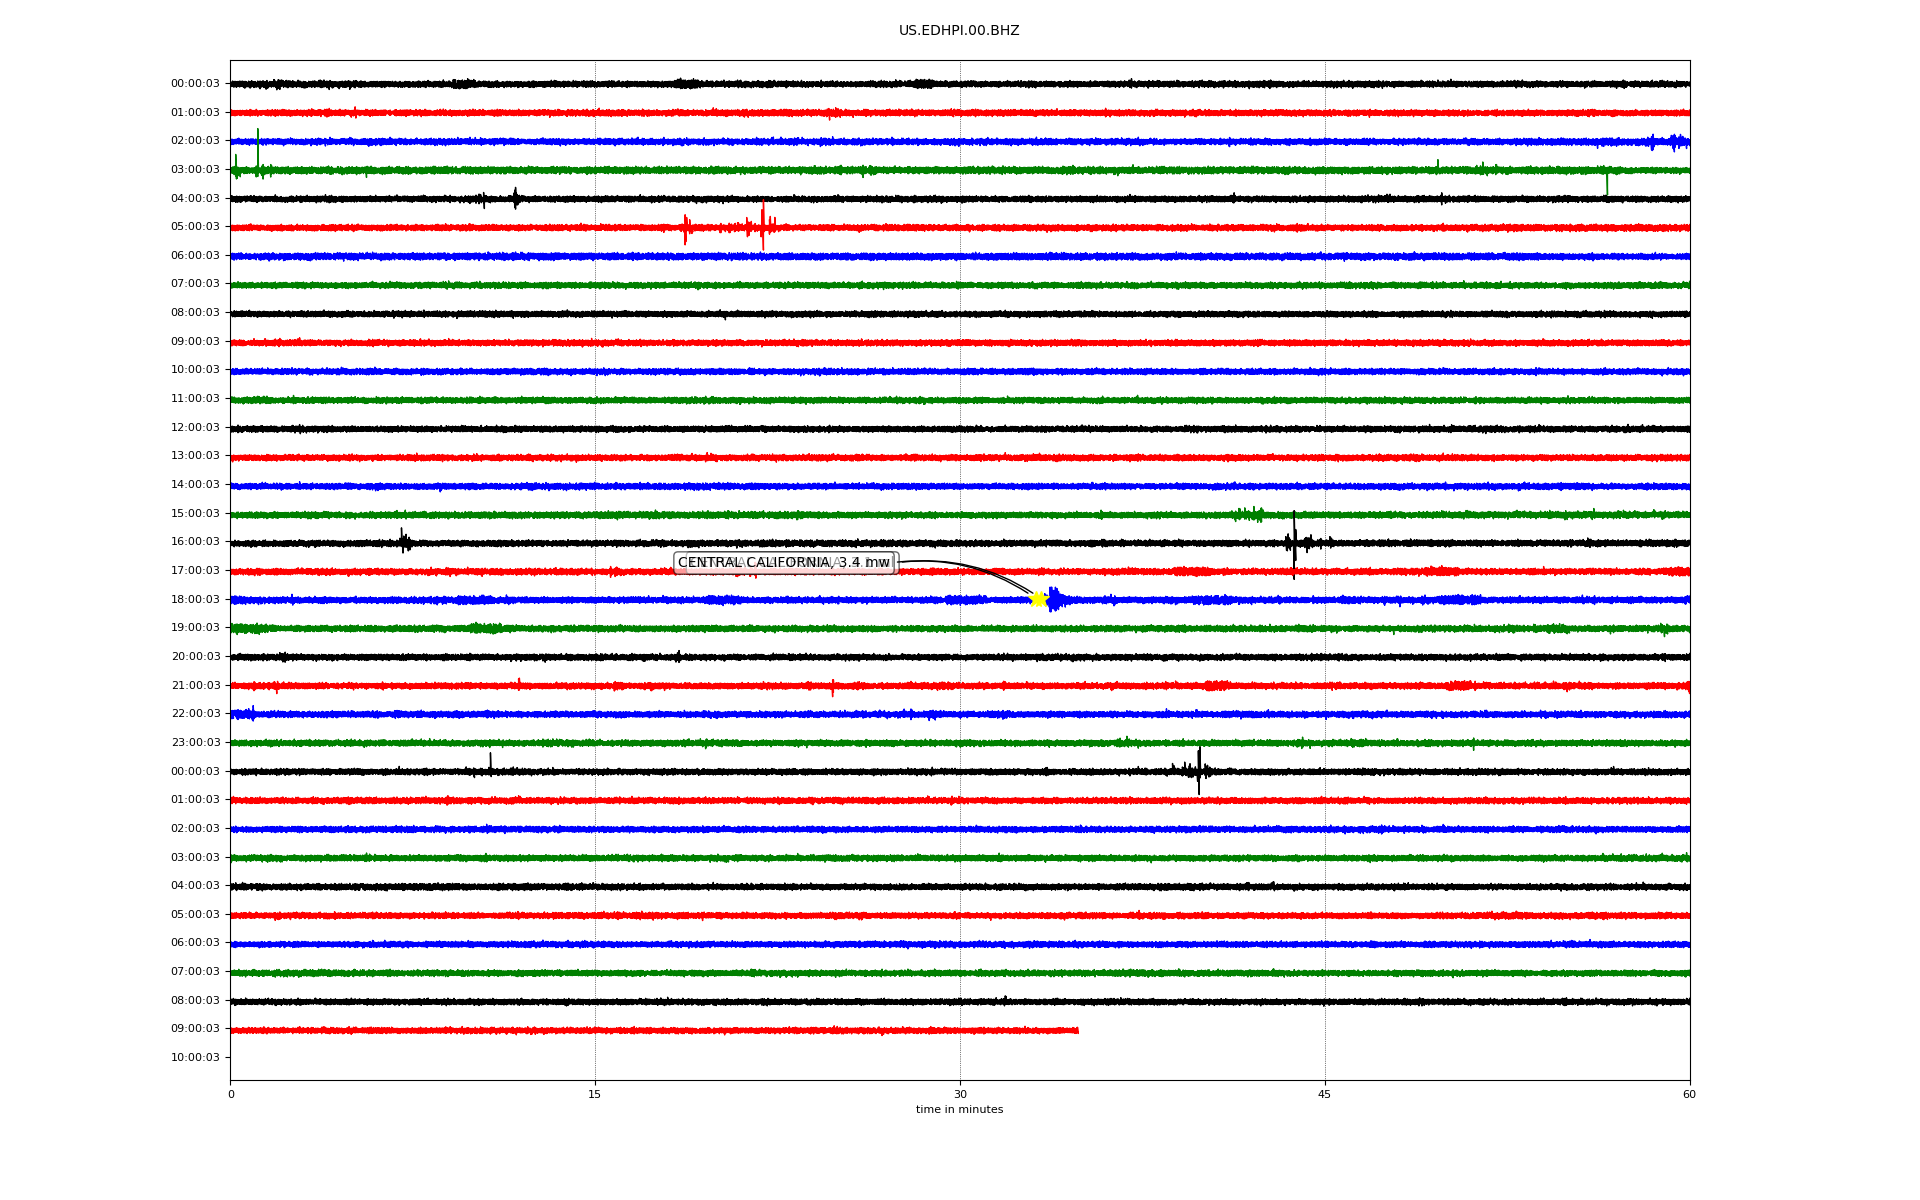
Task: Click the CENTRAL CALIFORNIA 3.4 mw annotation box
Action: [x=784, y=563]
